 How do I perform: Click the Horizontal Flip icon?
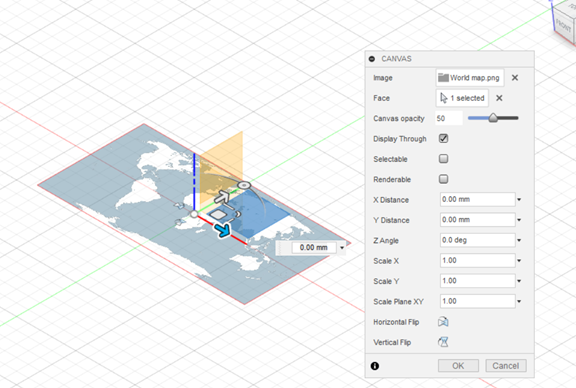click(443, 322)
